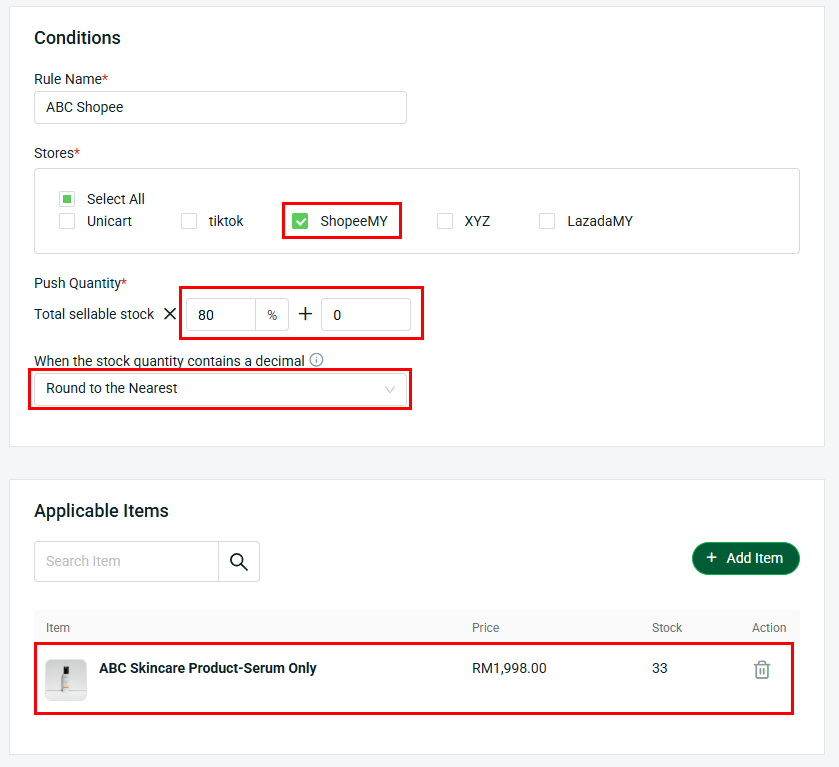
Task: Toggle the Select All stores checkbox
Action: pyautogui.click(x=67, y=199)
